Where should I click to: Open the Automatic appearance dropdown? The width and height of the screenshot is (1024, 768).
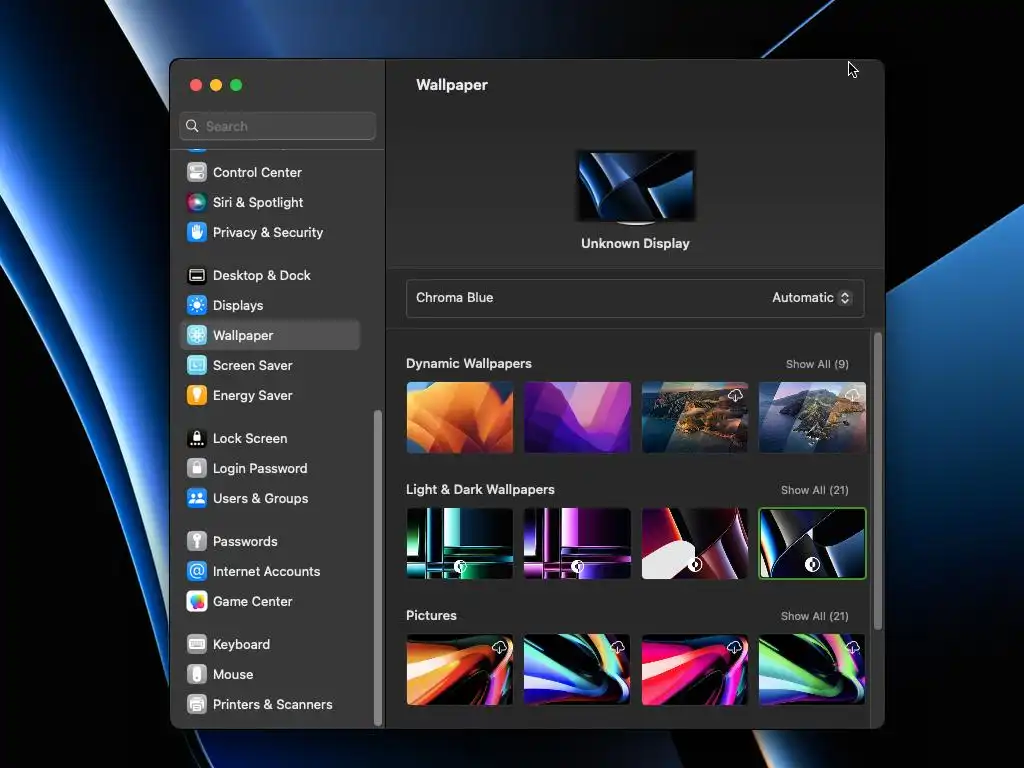(811, 298)
